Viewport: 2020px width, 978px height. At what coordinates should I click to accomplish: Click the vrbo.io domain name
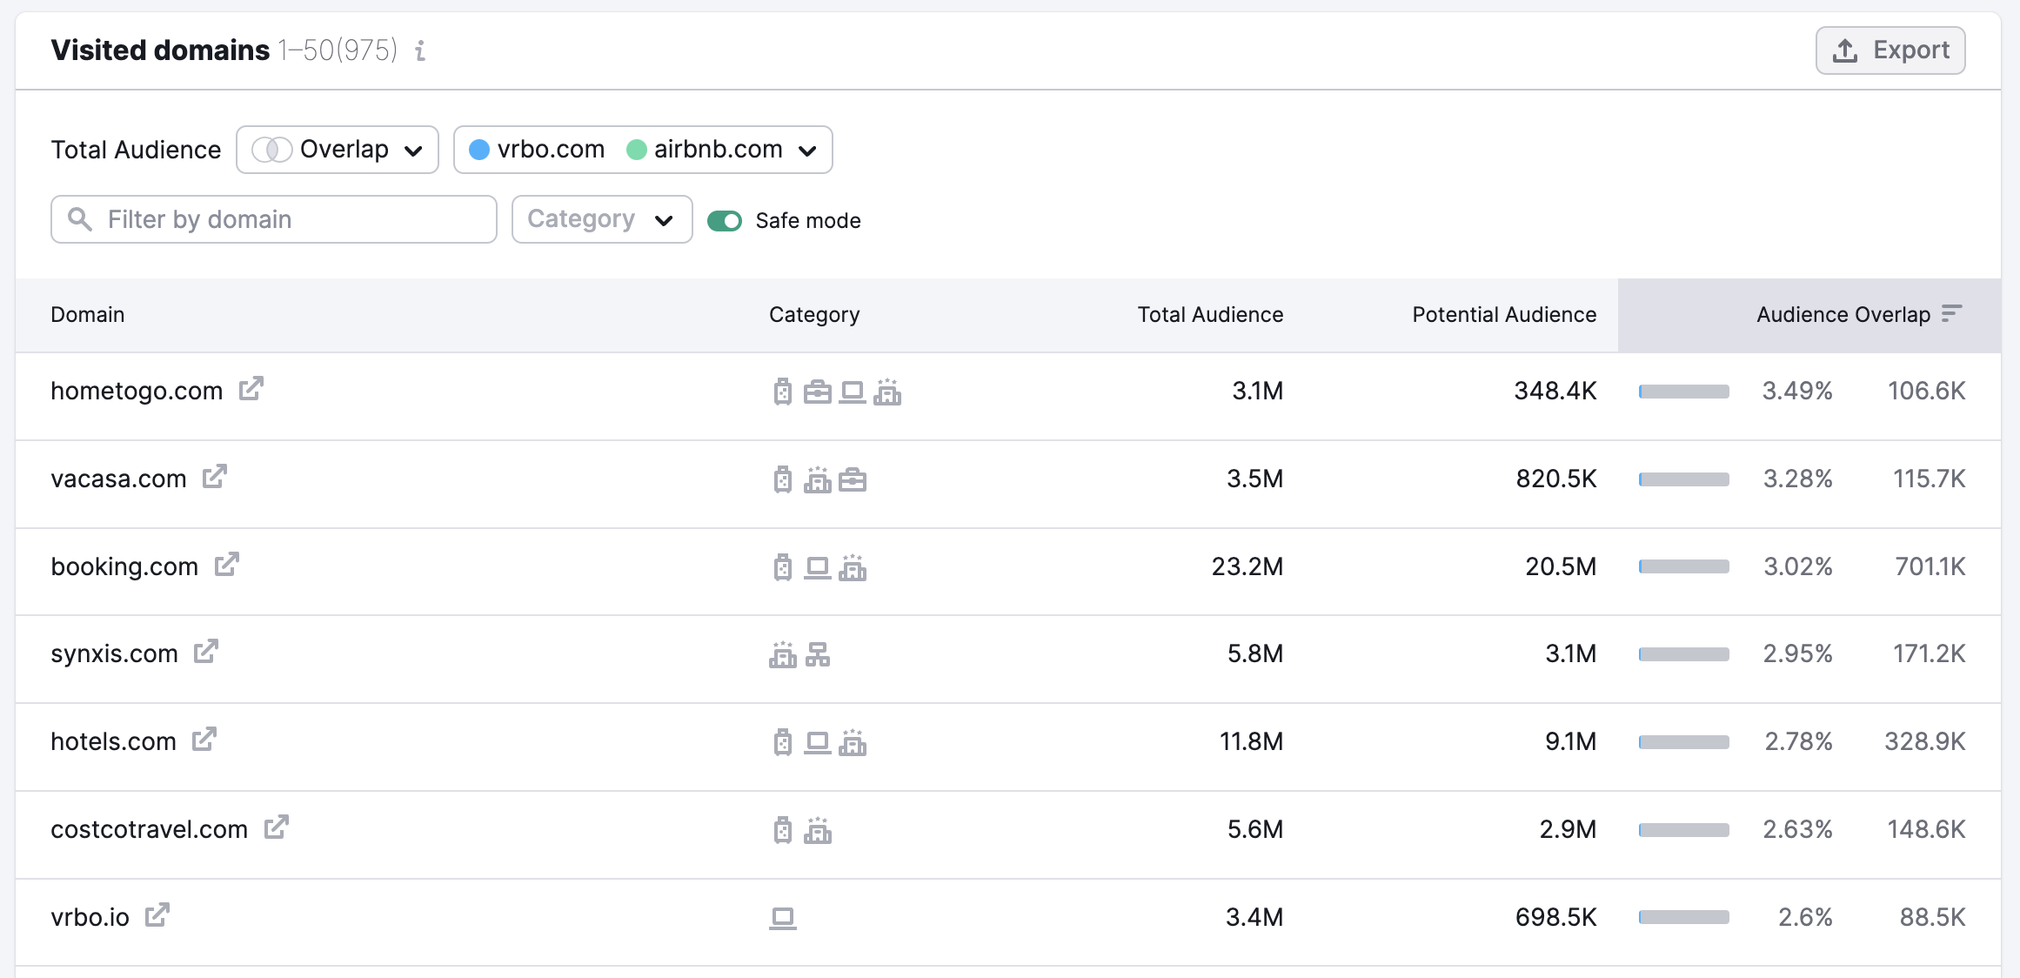coord(90,917)
